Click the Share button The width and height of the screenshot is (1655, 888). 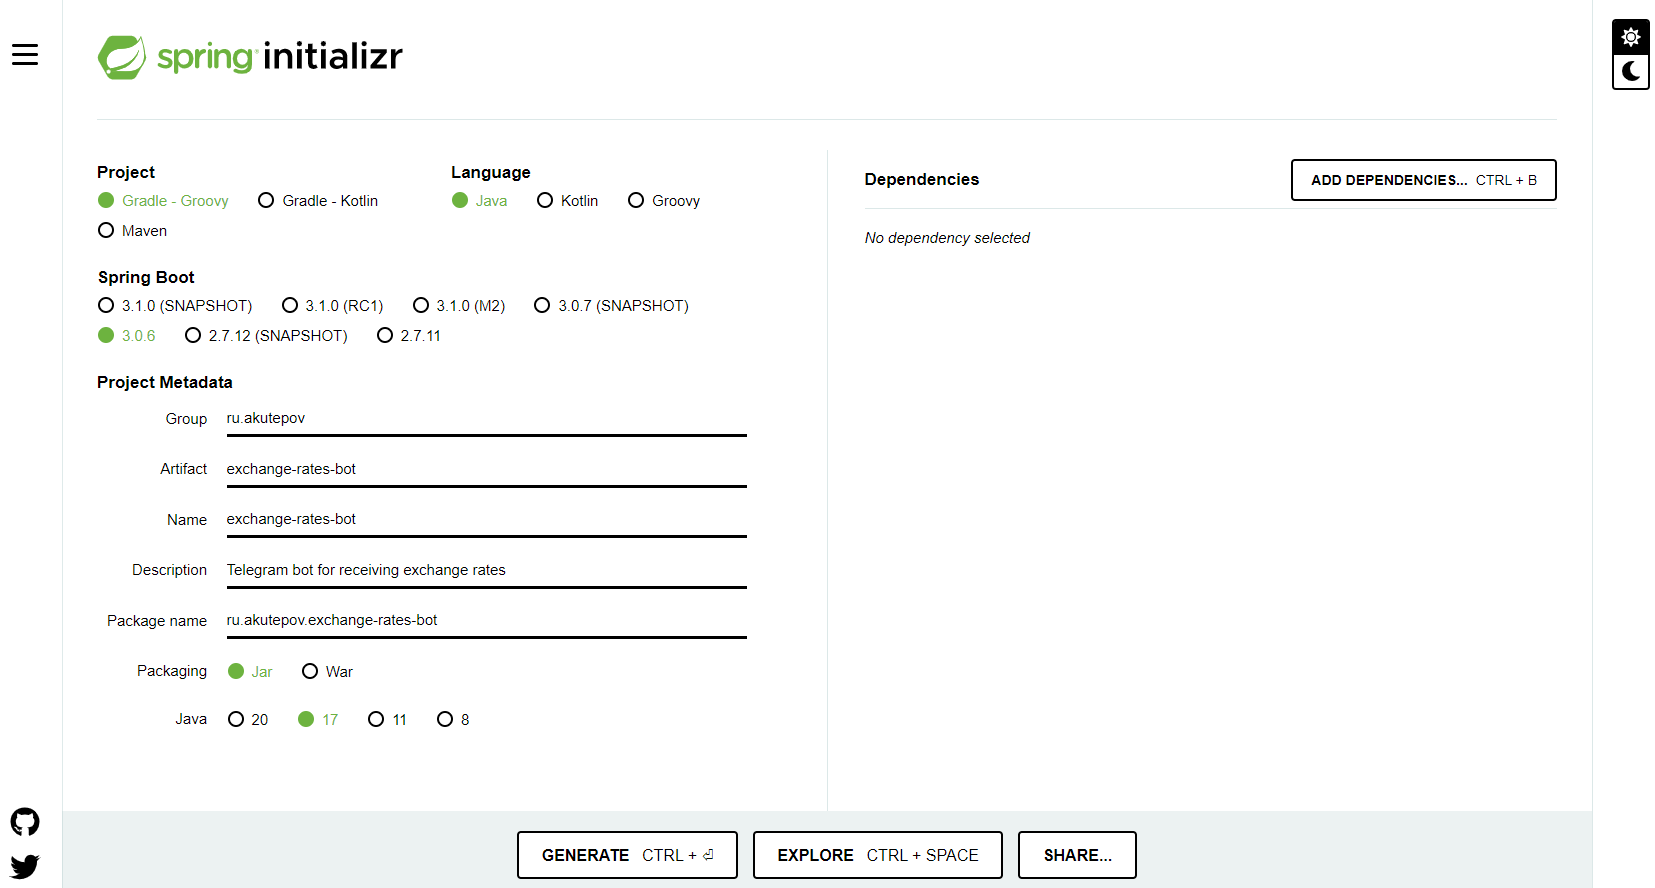click(x=1077, y=855)
